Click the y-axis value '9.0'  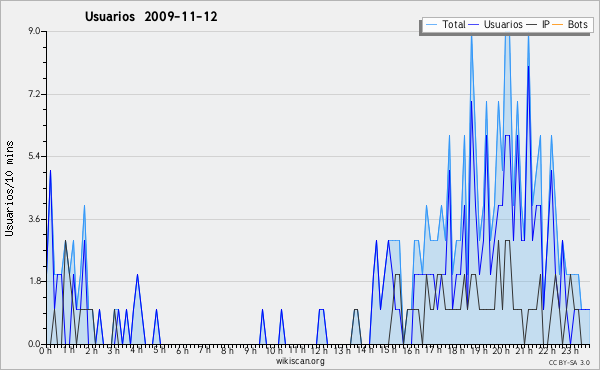tap(34, 31)
